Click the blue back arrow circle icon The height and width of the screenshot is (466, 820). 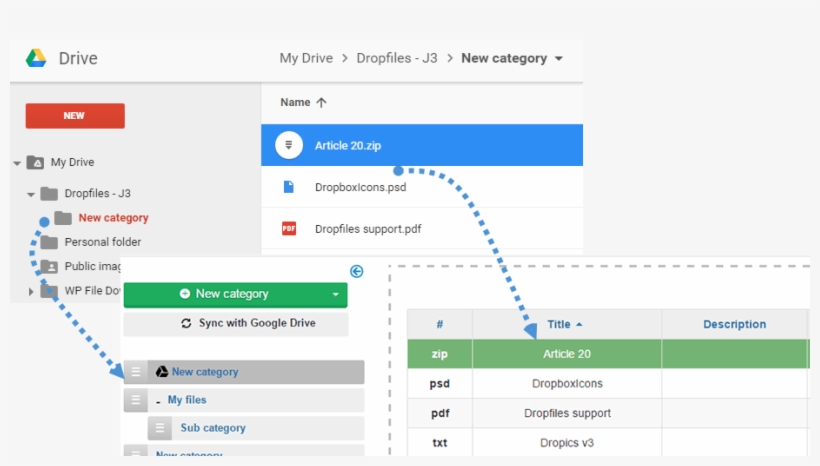pyautogui.click(x=357, y=271)
